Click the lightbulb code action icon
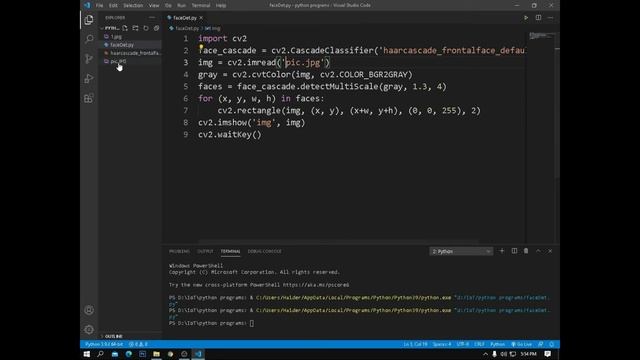The image size is (640, 360). 201,47
